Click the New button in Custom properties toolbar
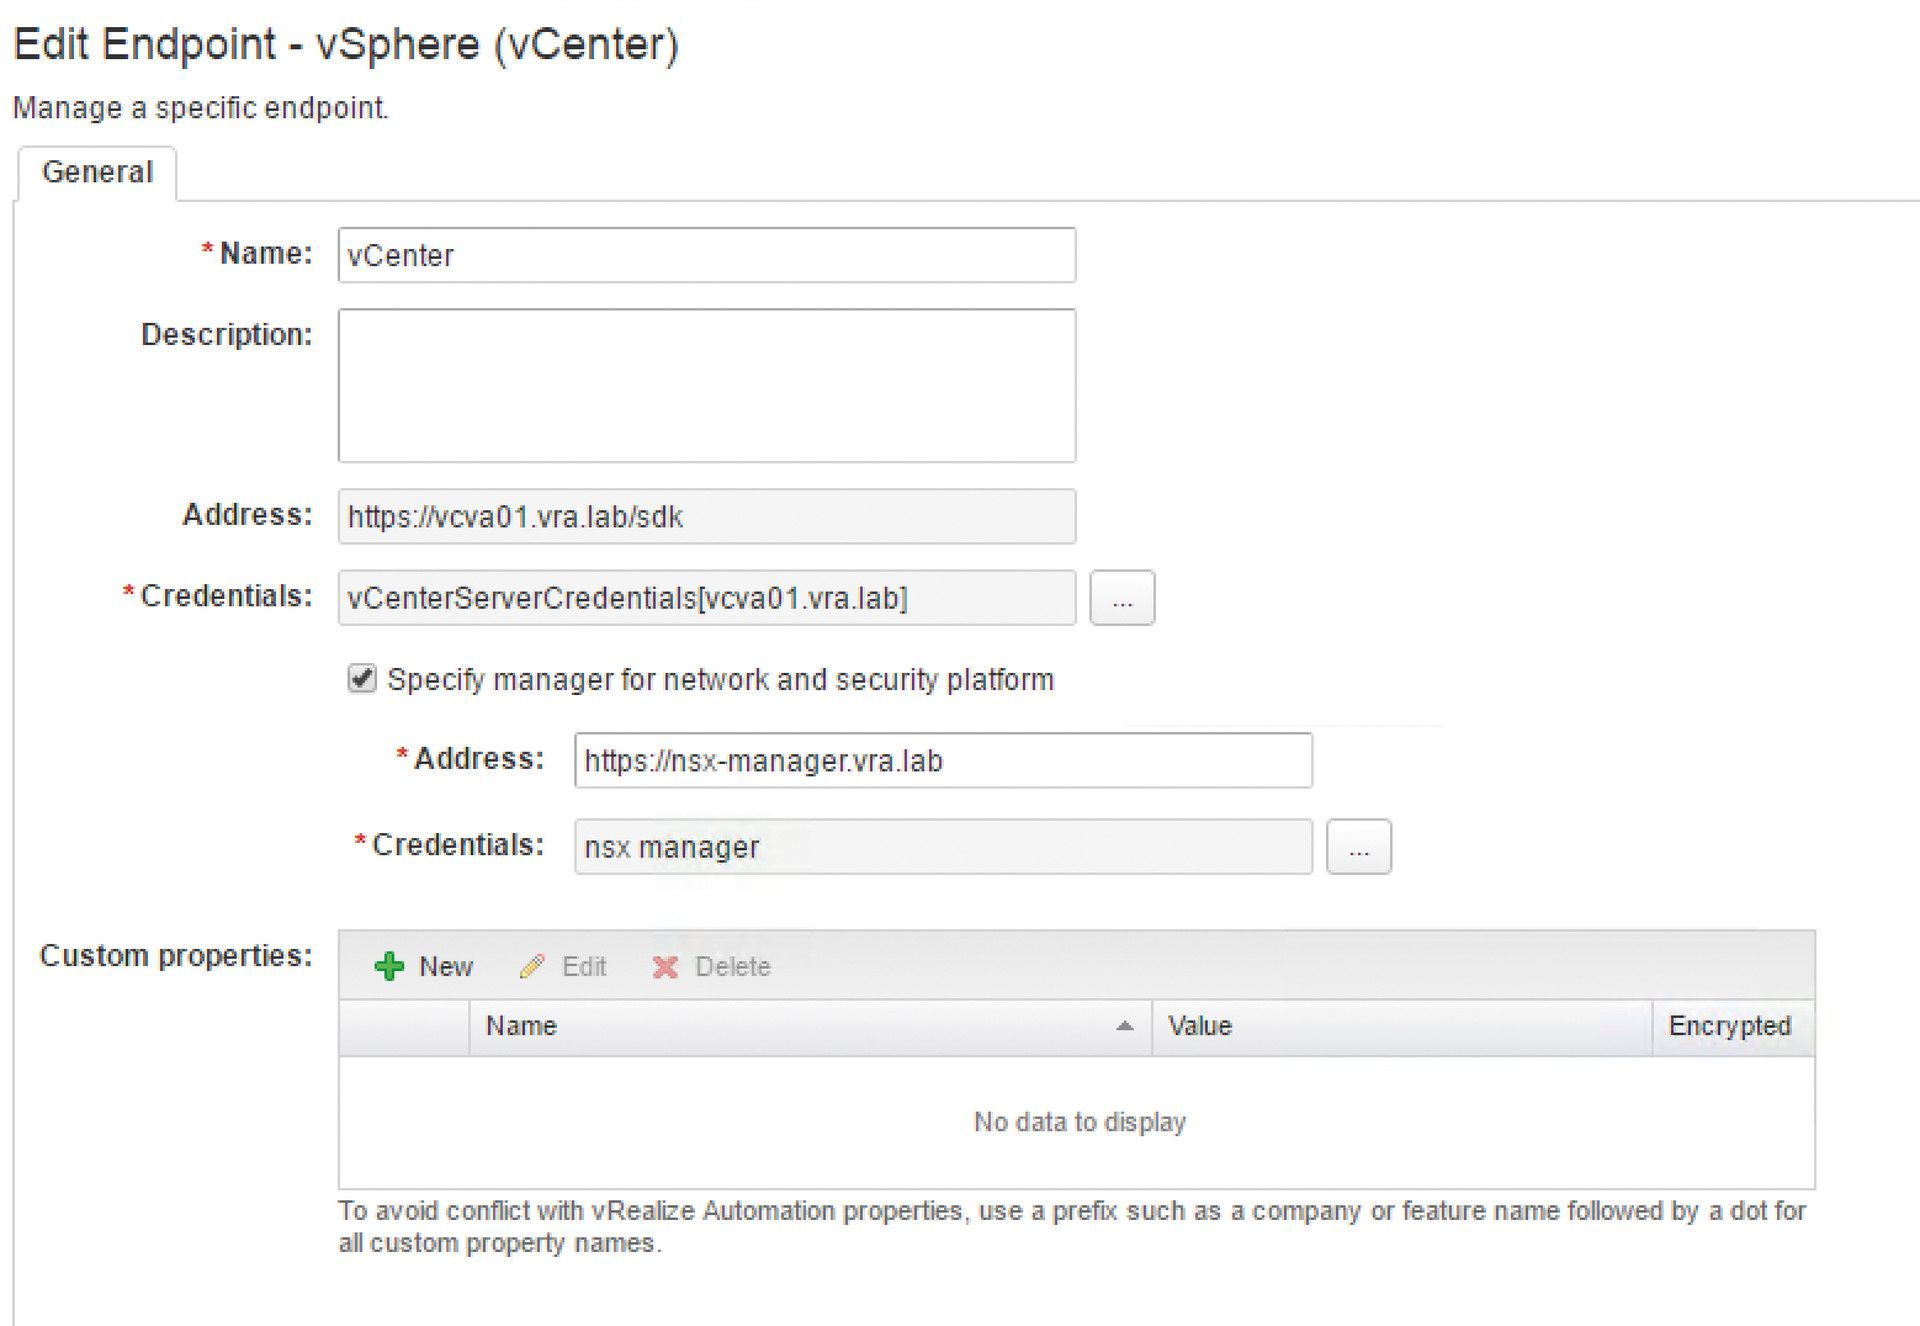The image size is (1920, 1326). (x=424, y=965)
